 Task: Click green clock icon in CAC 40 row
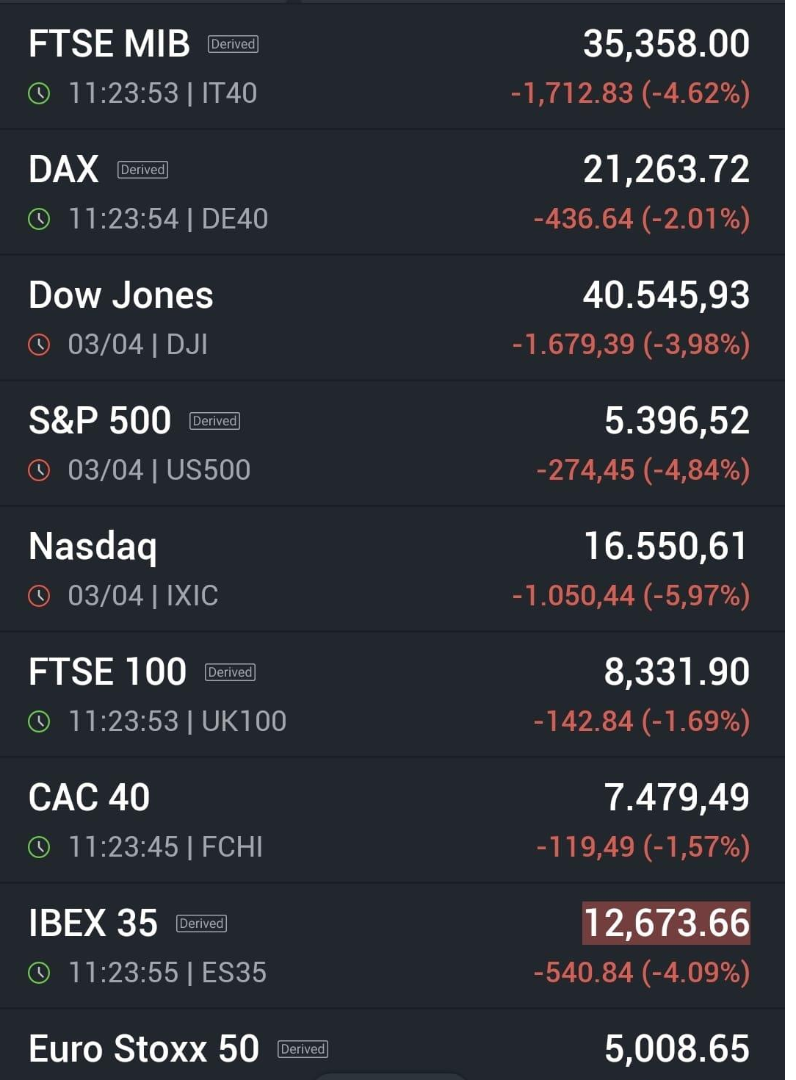tap(39, 847)
